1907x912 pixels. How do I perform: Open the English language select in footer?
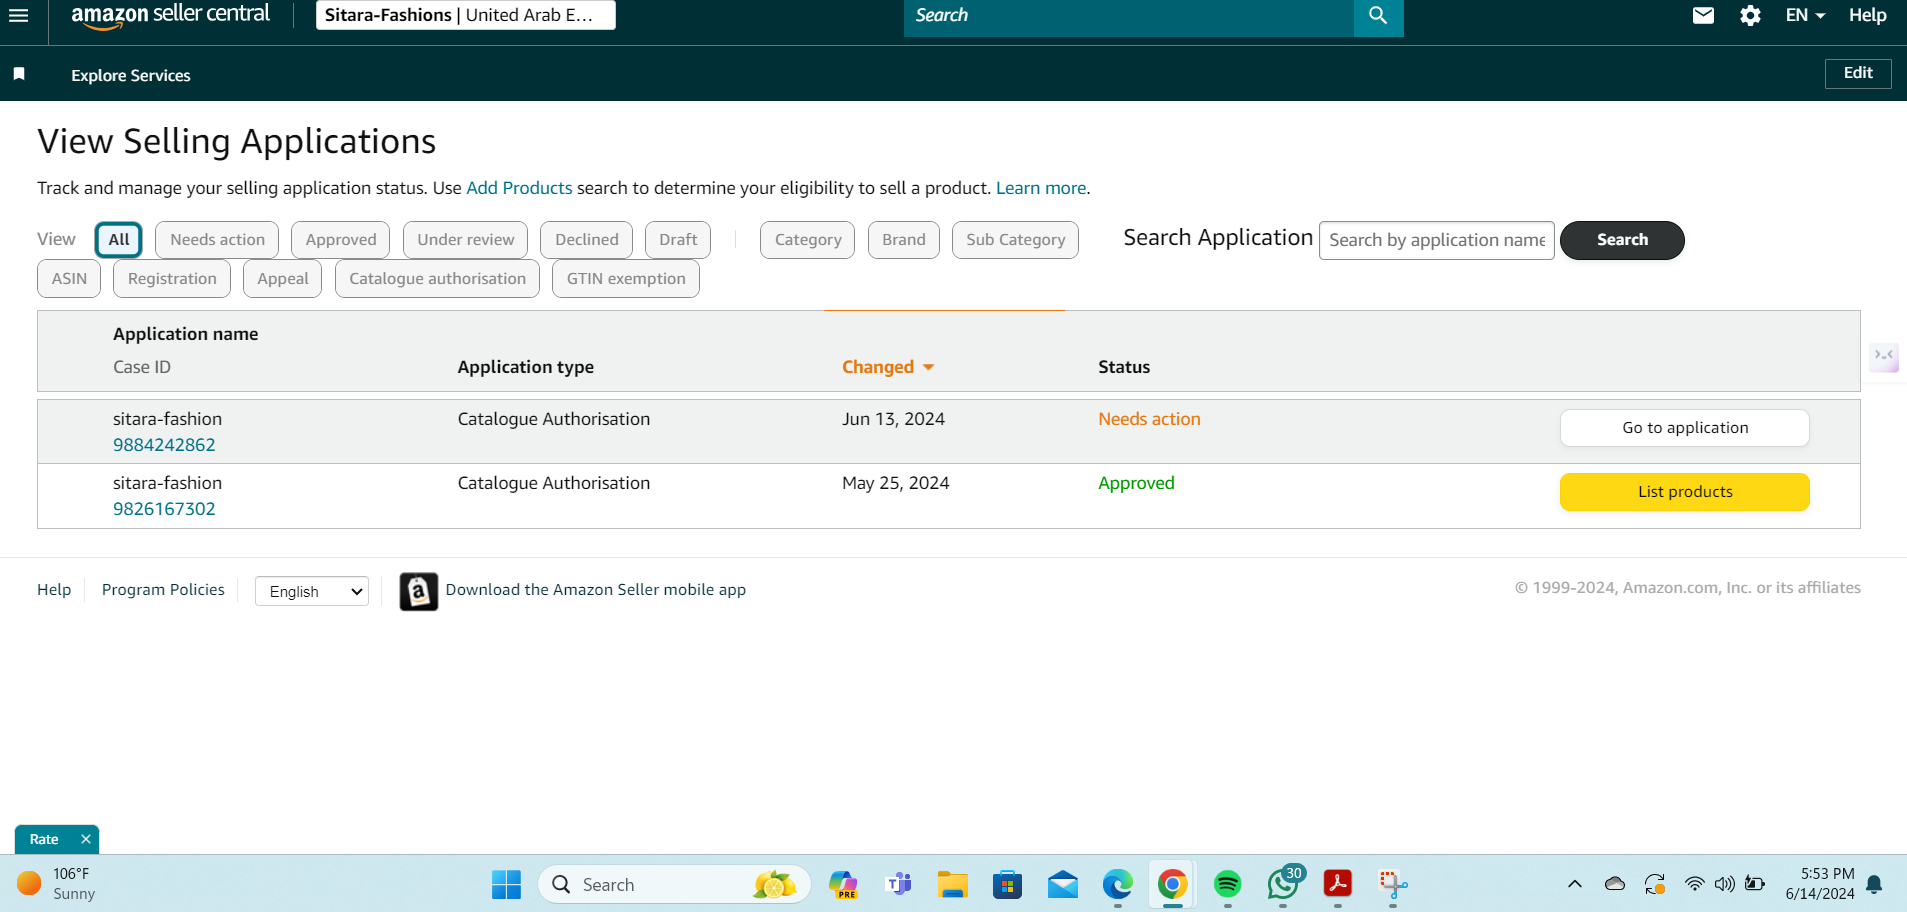[x=312, y=591]
